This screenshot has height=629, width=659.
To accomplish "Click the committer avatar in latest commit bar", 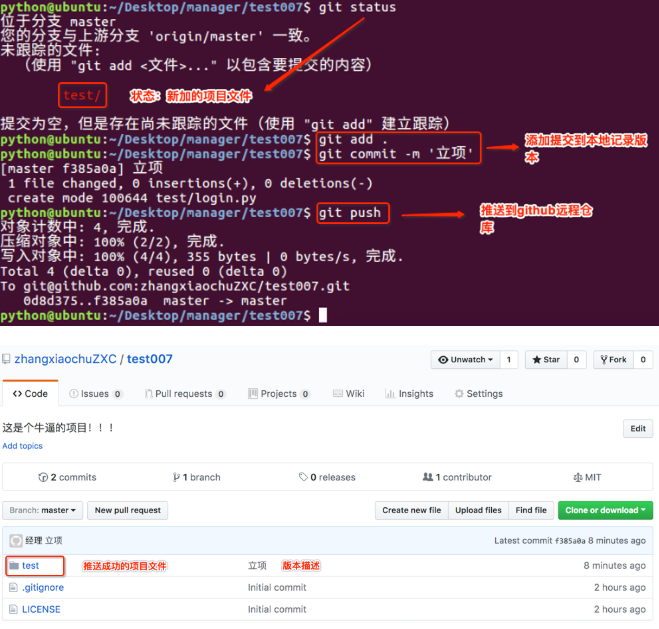I will [16, 541].
